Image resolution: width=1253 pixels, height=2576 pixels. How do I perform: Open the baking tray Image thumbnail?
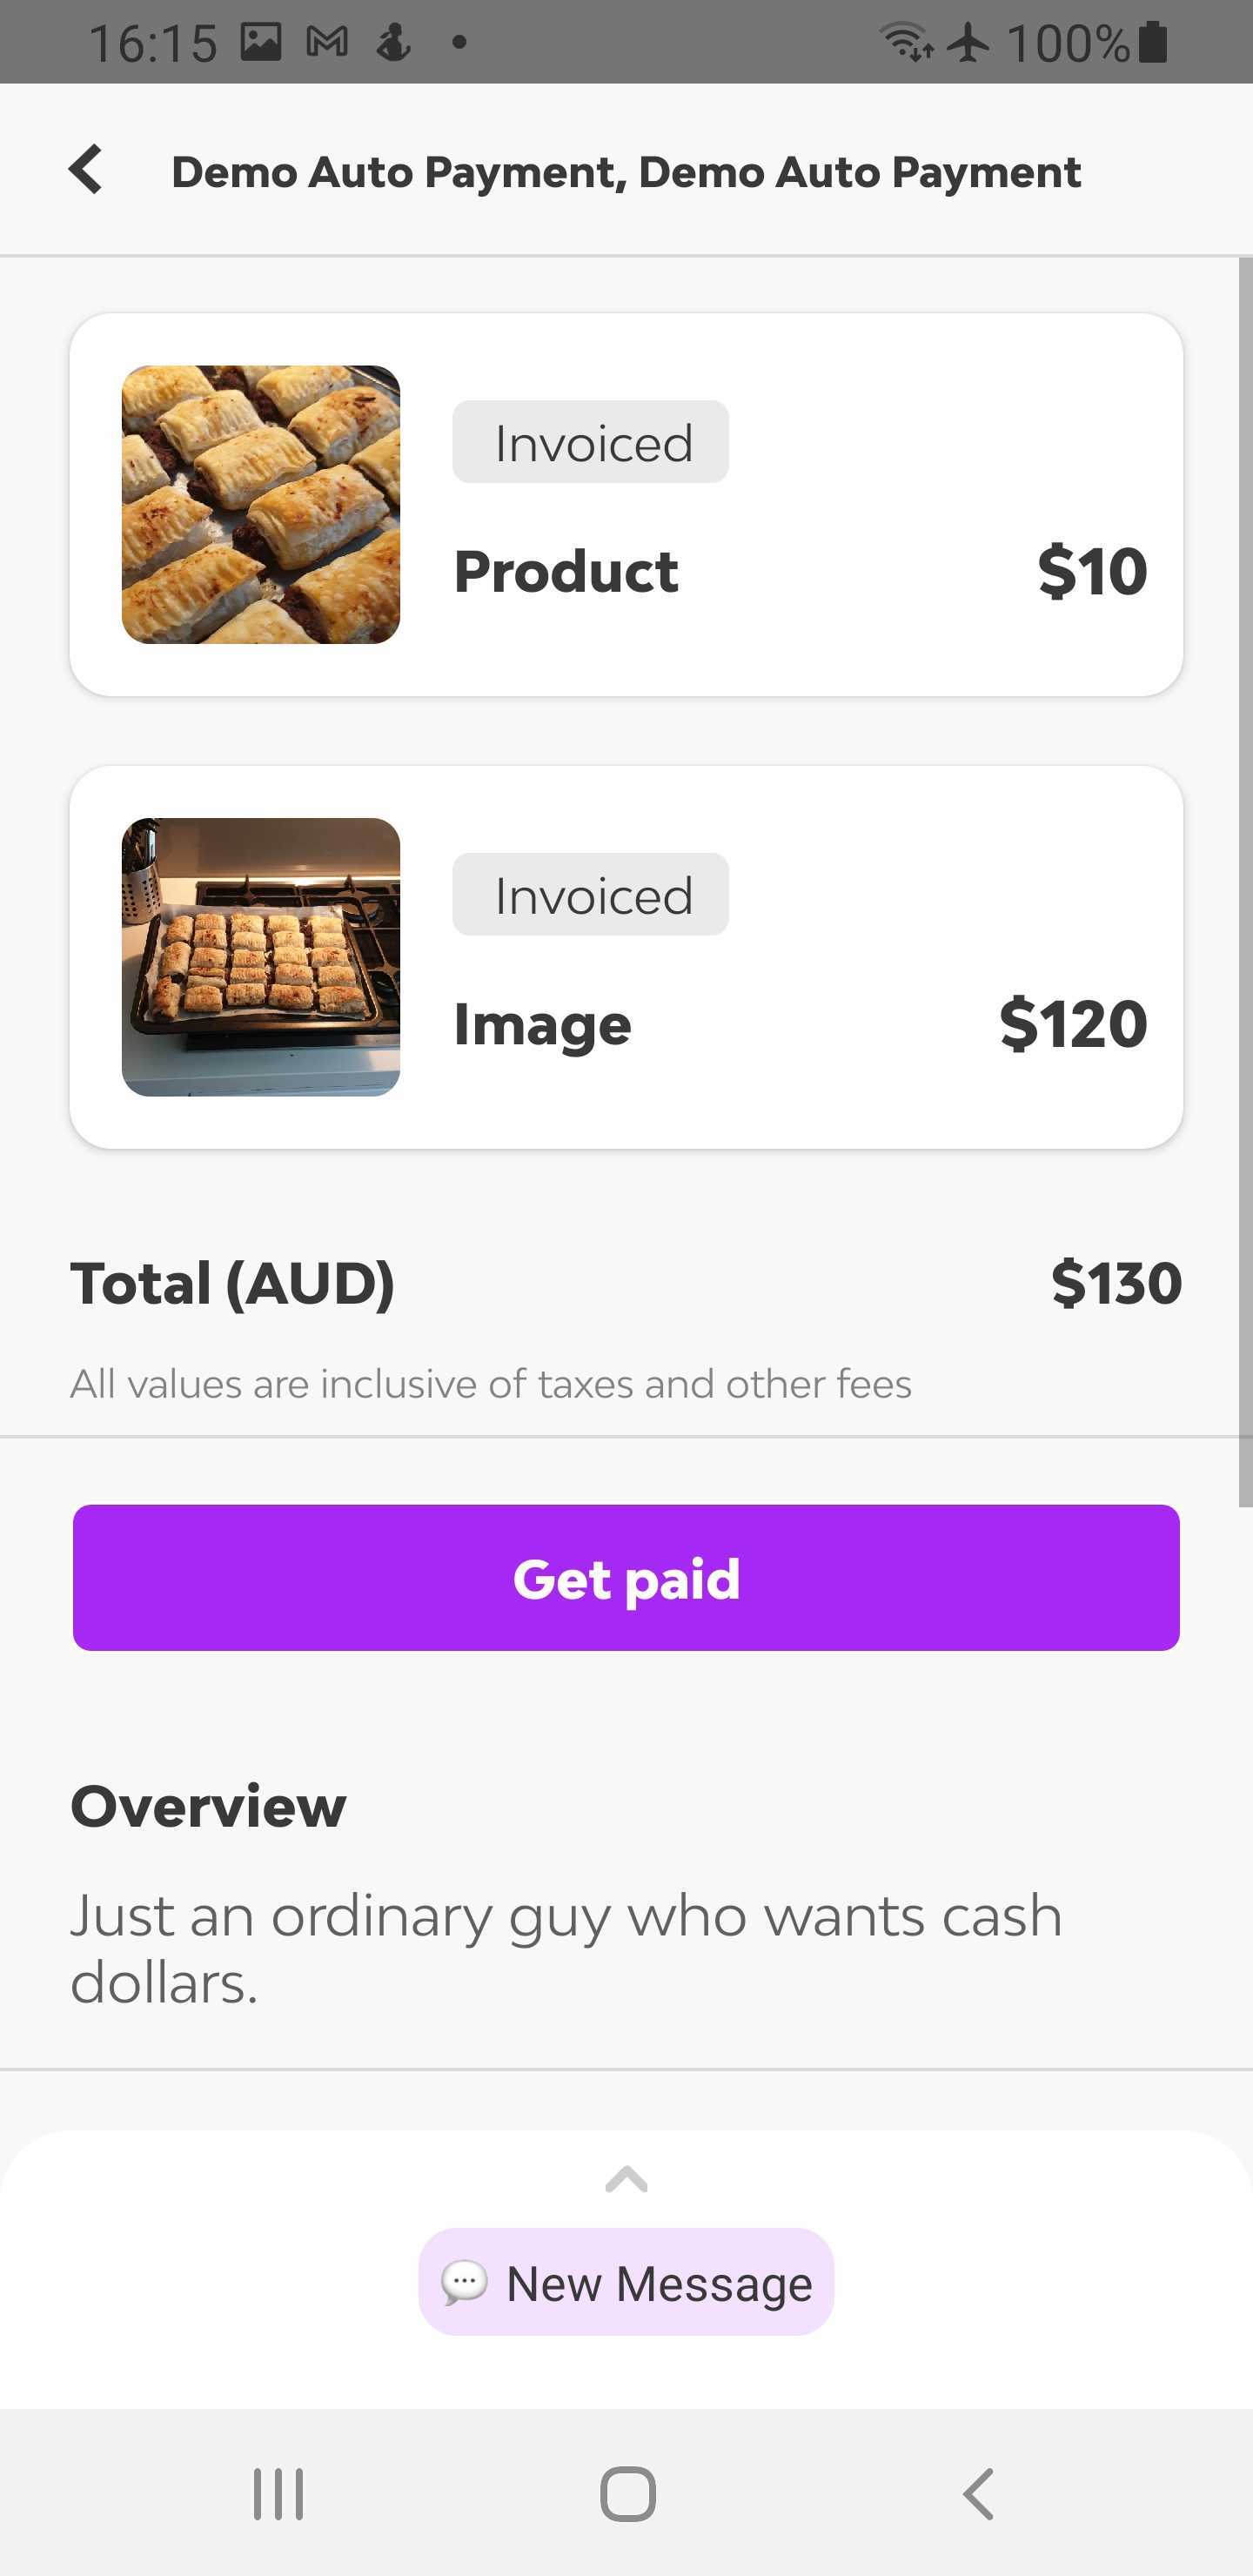261,957
